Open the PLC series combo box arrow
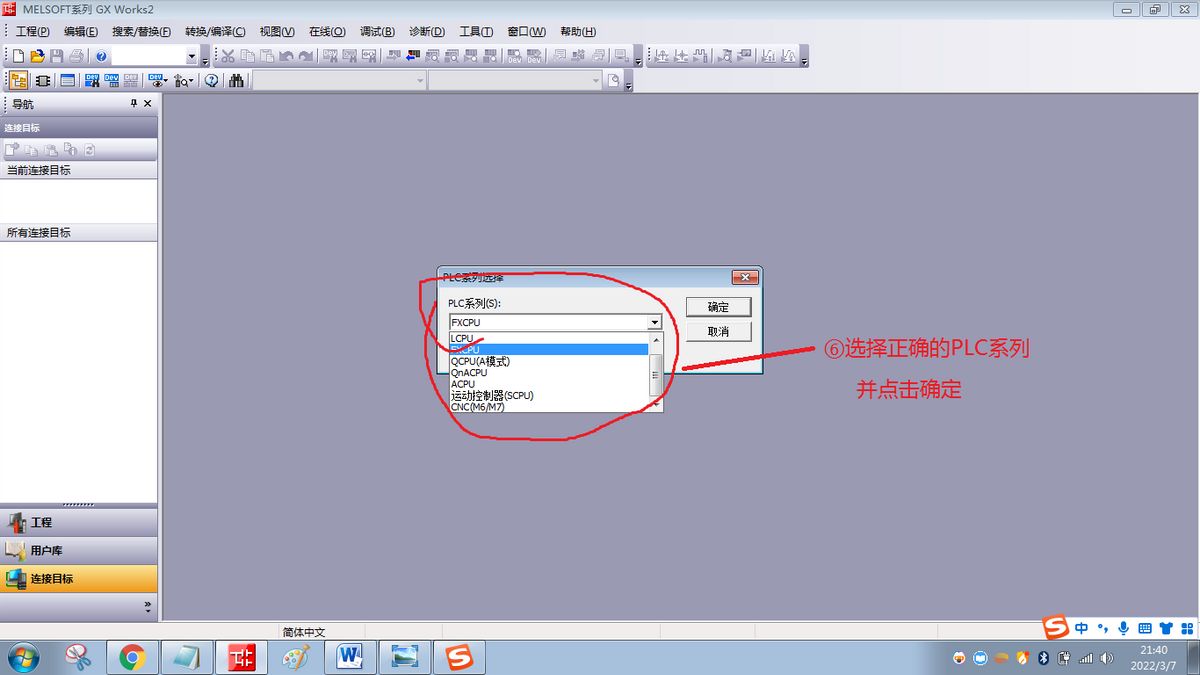Viewport: 1200px width, 675px height. (x=654, y=322)
